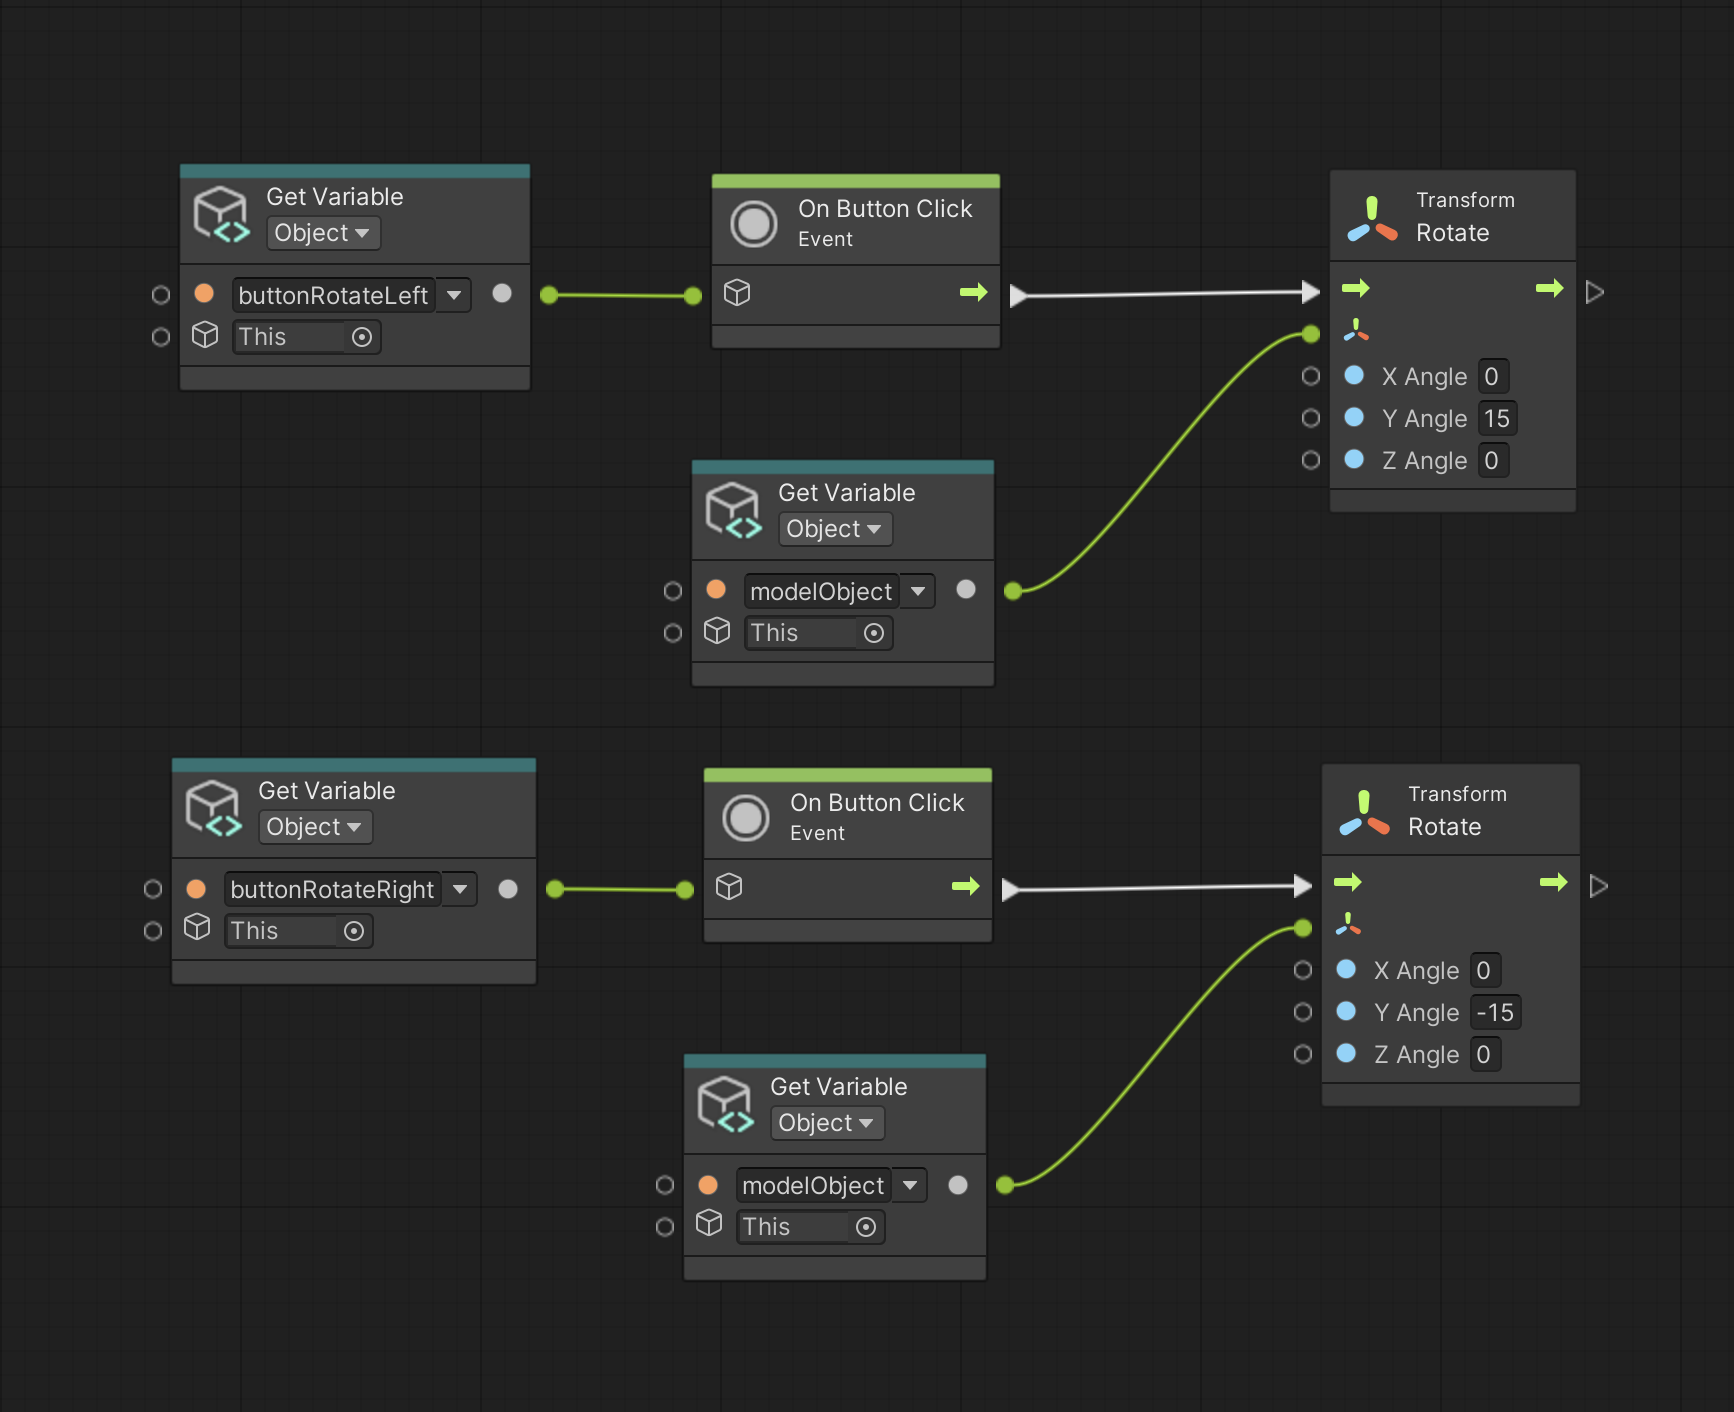Screen dimensions: 1734x1412
Task: Click the cube target icon in On Button Click wired to buttonRotateLeft
Action: pyautogui.click(x=737, y=292)
